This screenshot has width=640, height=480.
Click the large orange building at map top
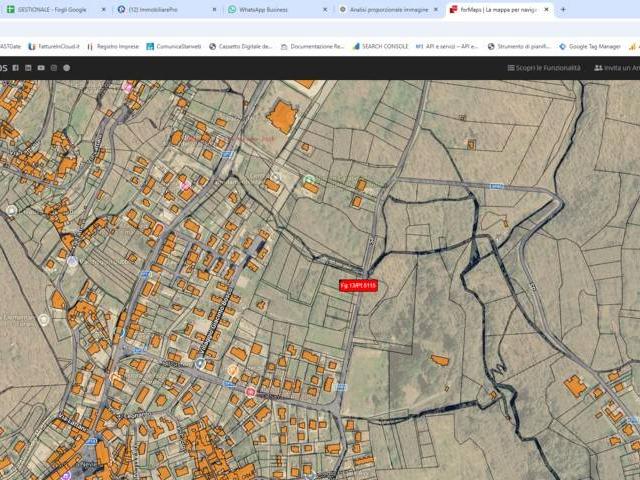tap(282, 116)
